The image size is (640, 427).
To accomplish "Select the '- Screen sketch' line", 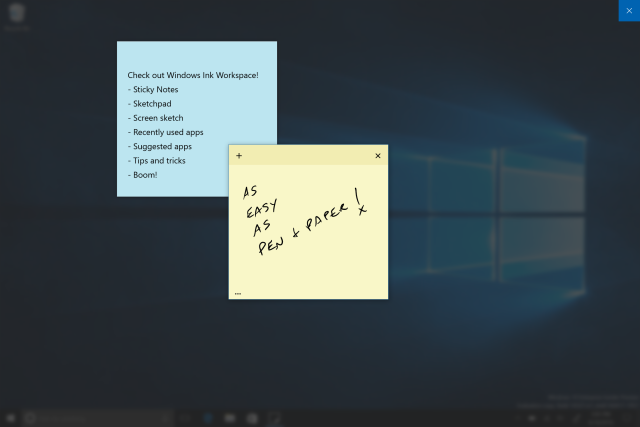I will 156,118.
